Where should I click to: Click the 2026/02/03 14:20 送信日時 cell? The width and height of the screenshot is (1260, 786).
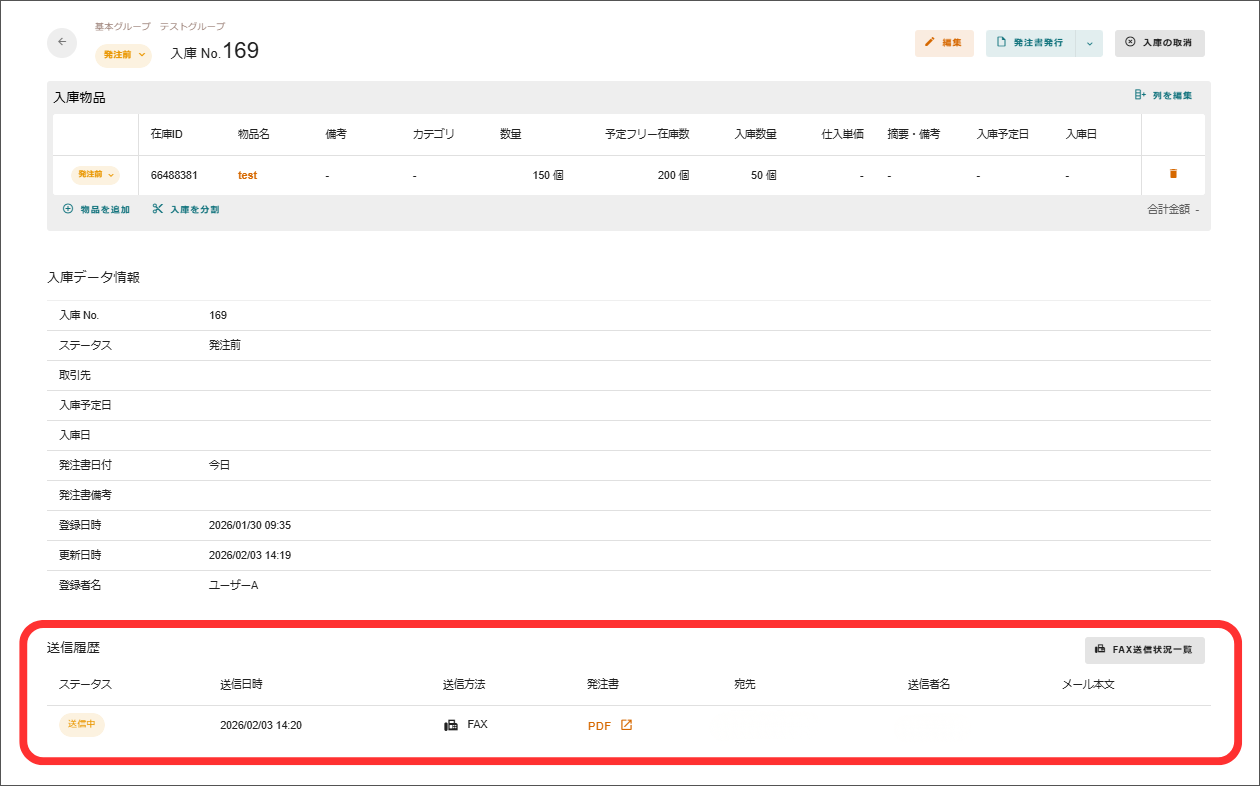click(x=261, y=725)
